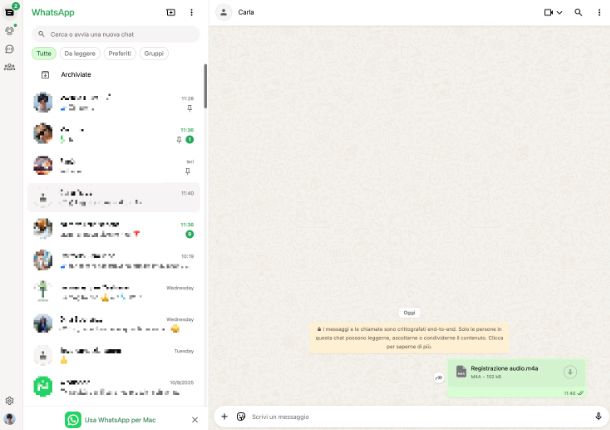Forward the audio file message
Screen dimensions: 610x430
pyautogui.click(x=439, y=377)
